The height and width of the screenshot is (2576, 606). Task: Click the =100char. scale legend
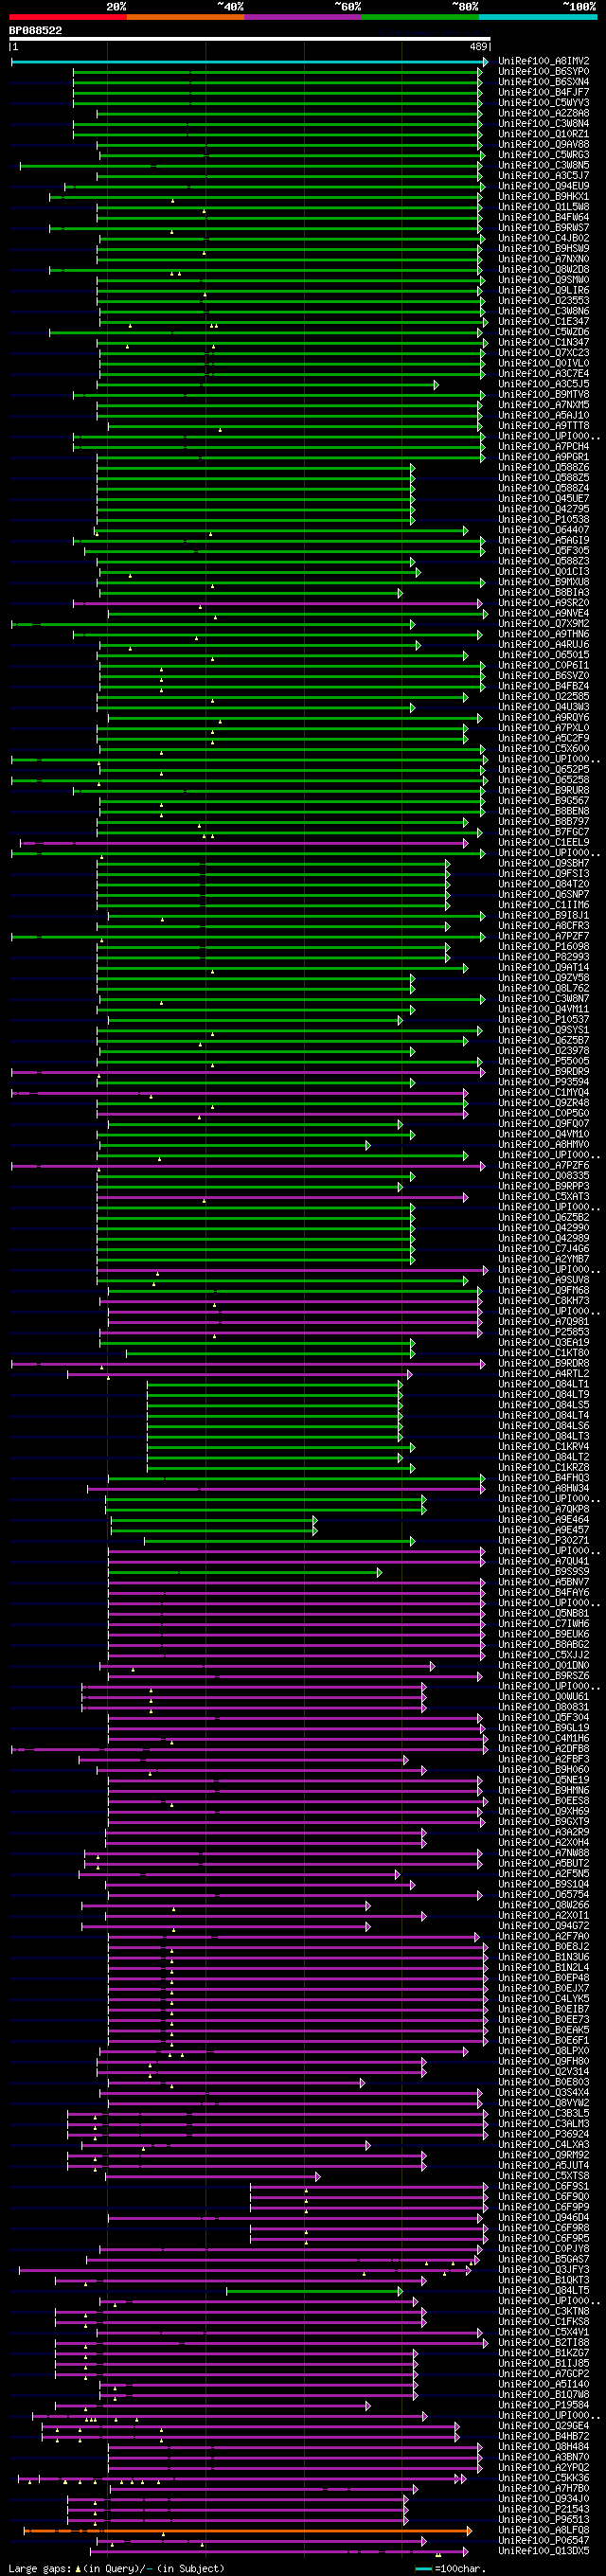click(450, 2568)
